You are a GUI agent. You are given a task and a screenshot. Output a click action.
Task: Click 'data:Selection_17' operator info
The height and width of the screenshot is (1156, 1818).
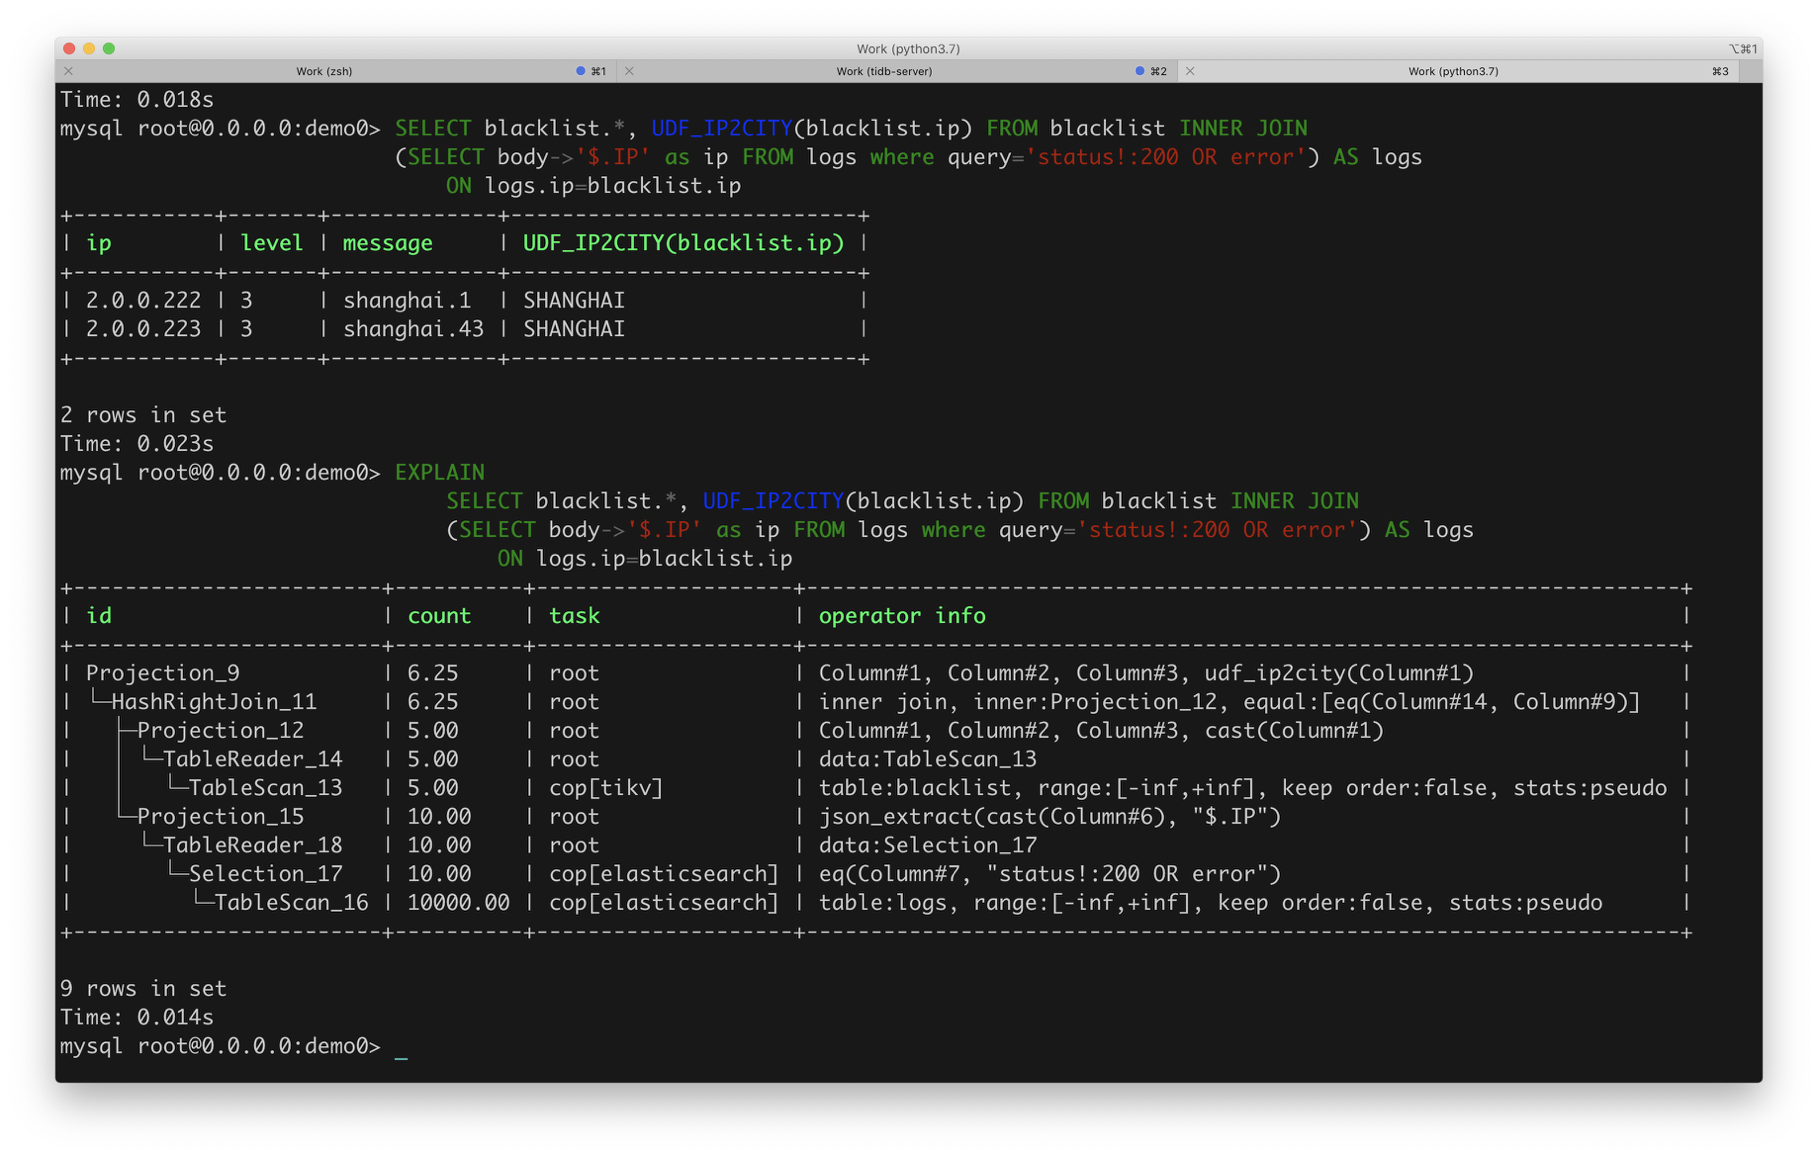pos(928,845)
